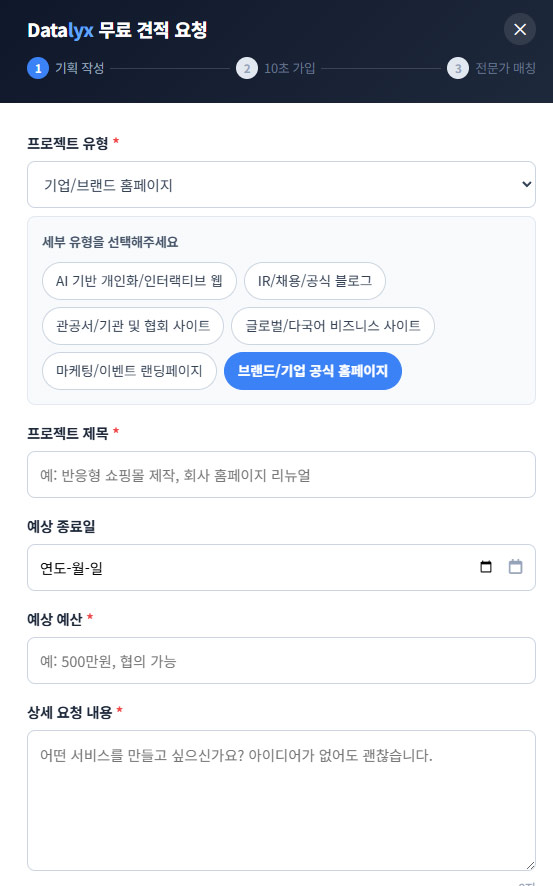Click the step 2 circle icon

point(247,68)
